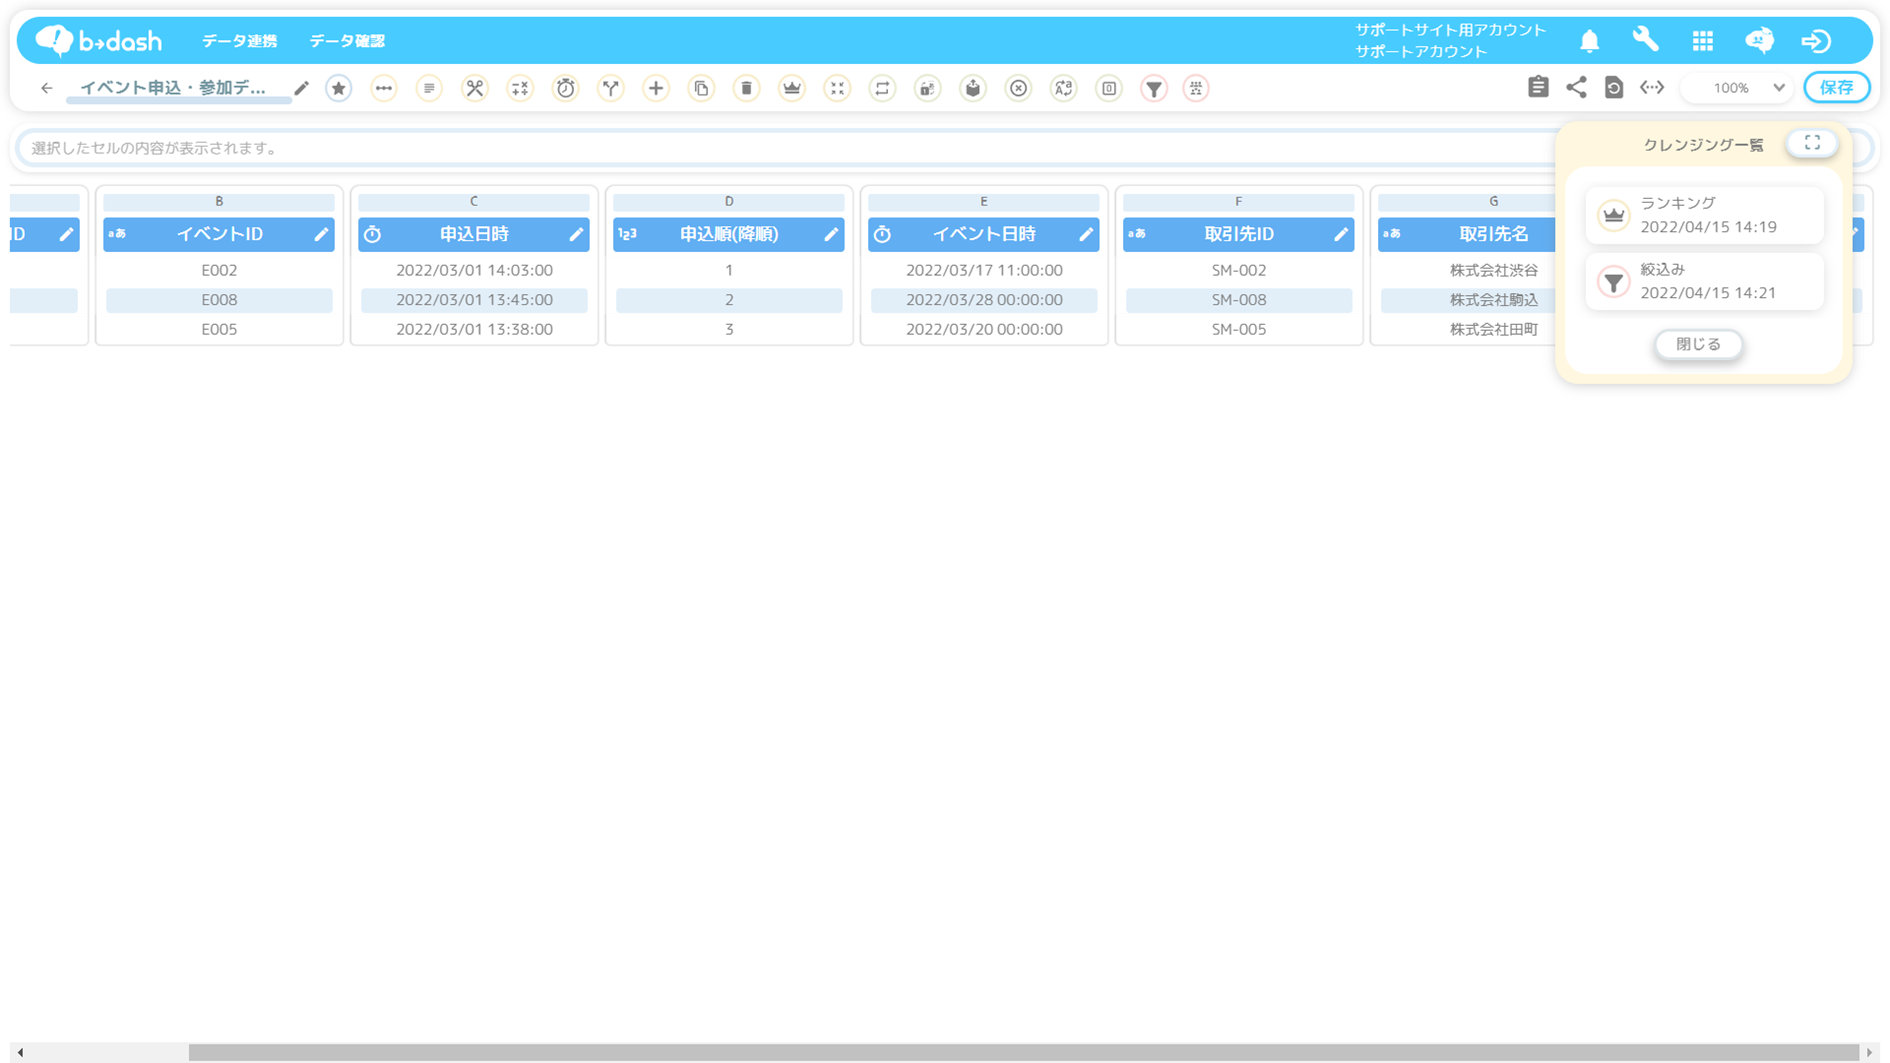Select cell 株式会社渋谷
1890x1063 pixels.
pyautogui.click(x=1468, y=270)
